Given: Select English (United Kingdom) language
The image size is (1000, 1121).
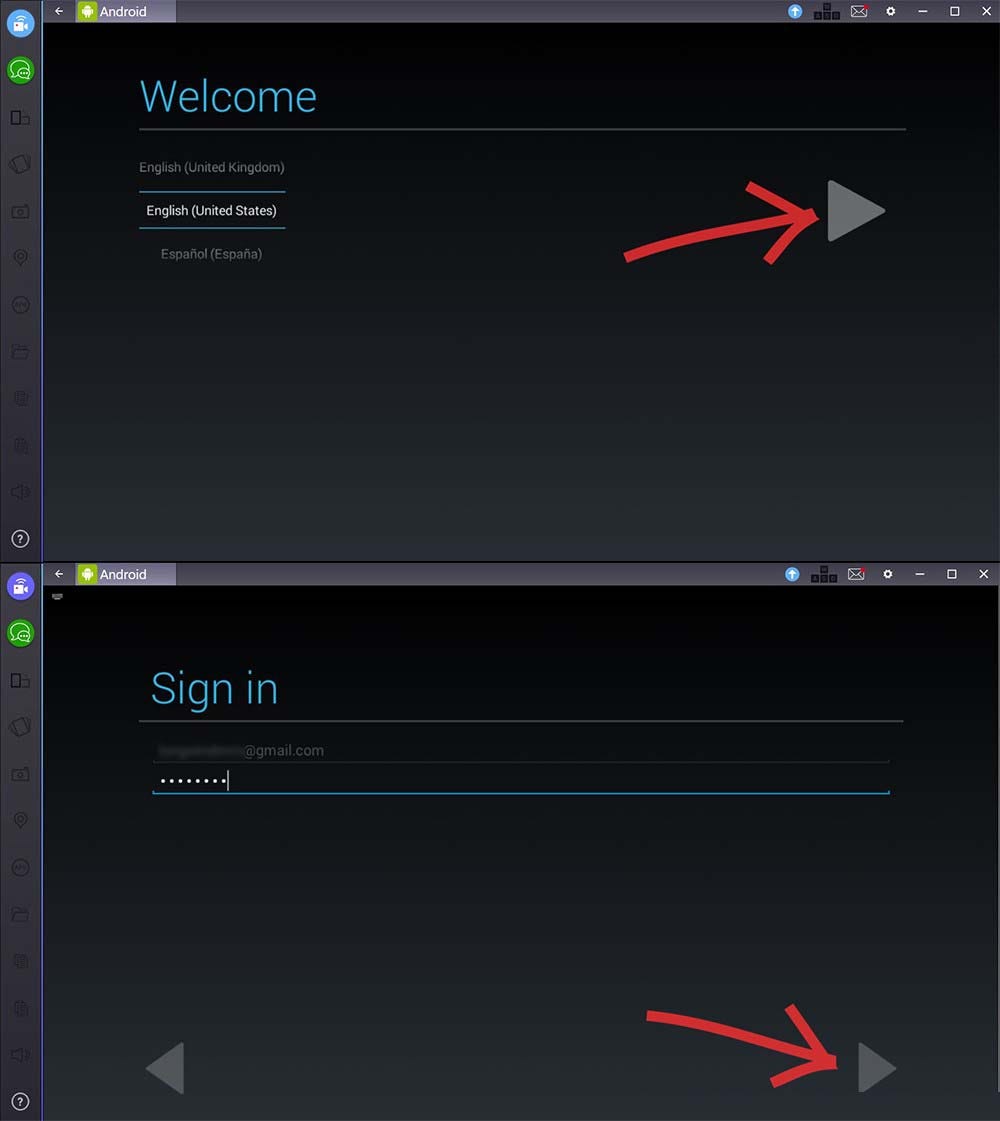Looking at the screenshot, I should click(x=212, y=167).
